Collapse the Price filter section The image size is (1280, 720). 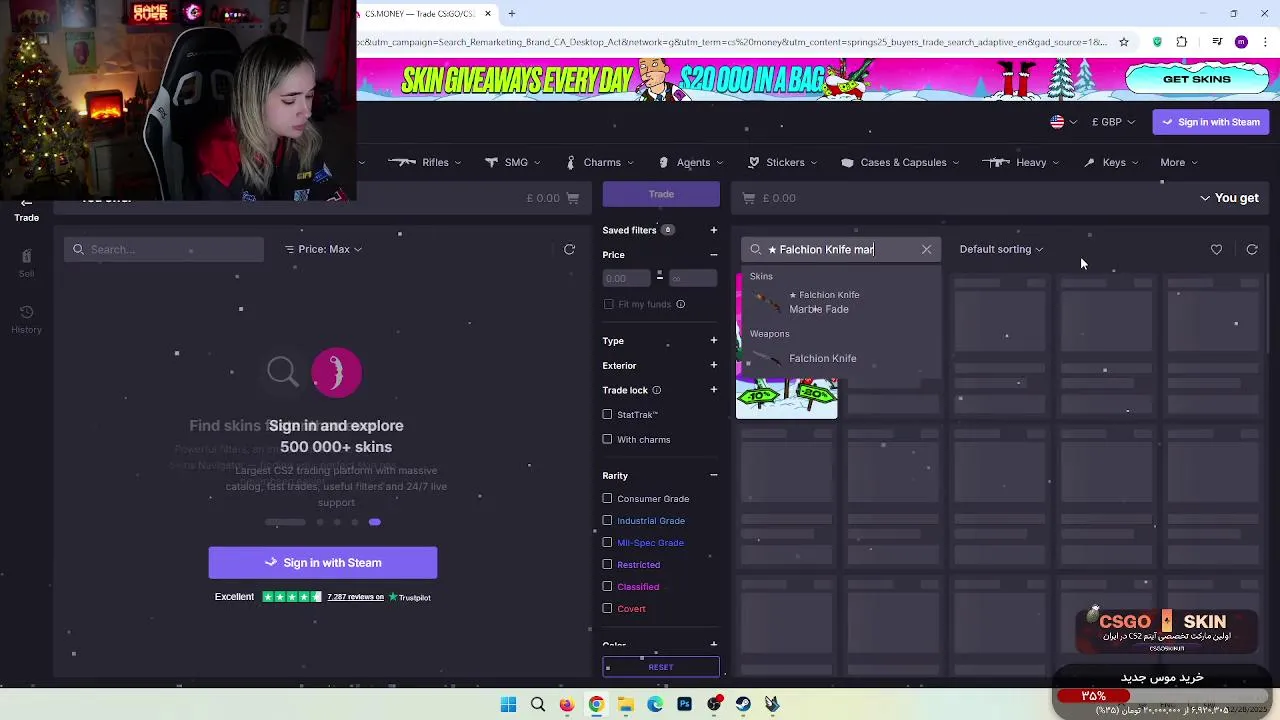click(713, 255)
